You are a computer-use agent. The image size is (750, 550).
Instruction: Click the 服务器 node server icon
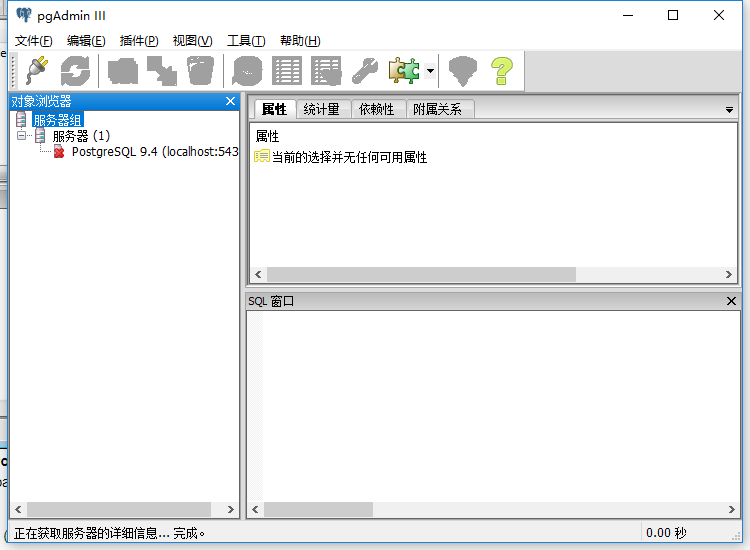[x=40, y=136]
